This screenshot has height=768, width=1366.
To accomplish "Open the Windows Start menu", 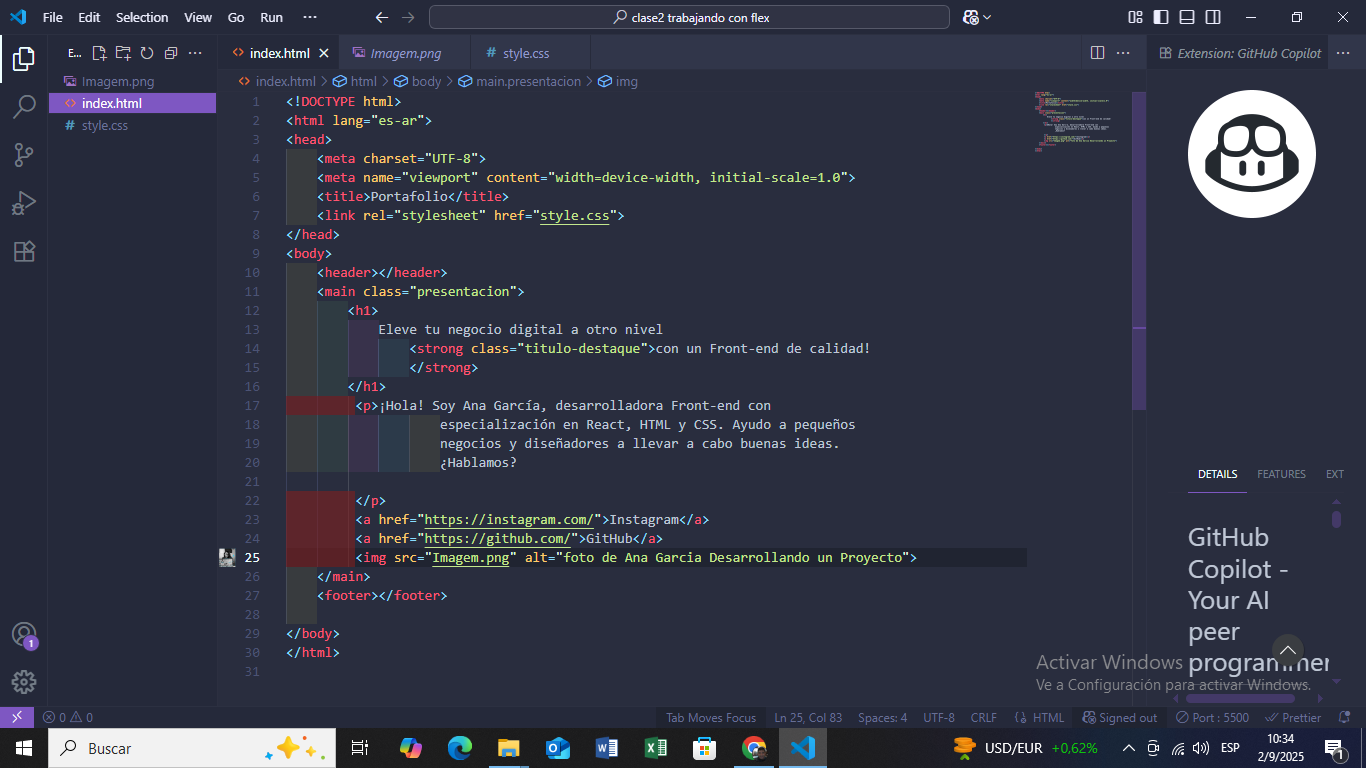I will point(23,748).
